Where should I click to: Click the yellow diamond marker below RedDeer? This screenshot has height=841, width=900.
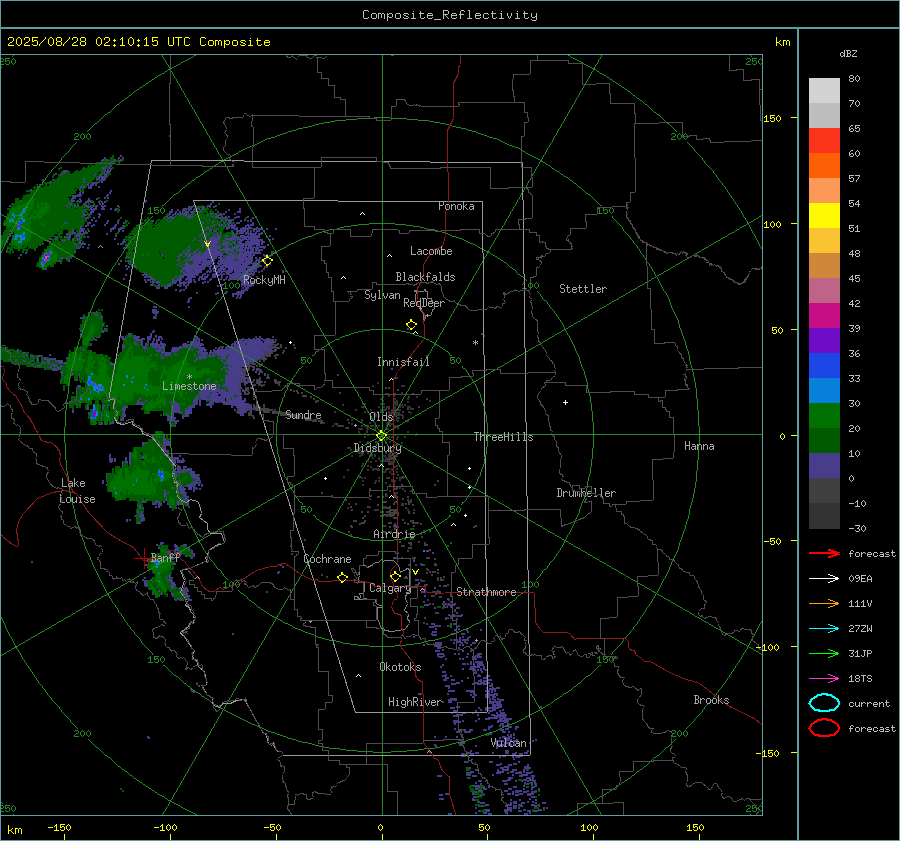point(412,325)
